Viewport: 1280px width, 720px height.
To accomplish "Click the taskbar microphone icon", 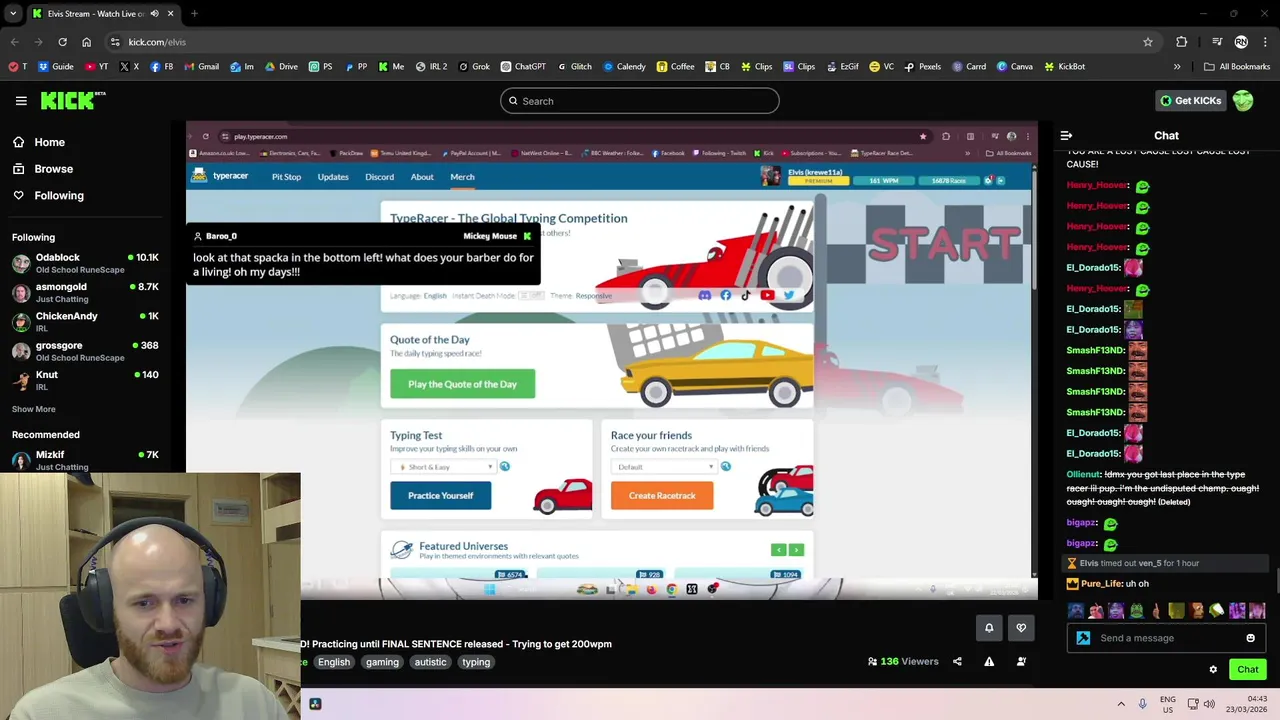I will pyautogui.click(x=1142, y=704).
